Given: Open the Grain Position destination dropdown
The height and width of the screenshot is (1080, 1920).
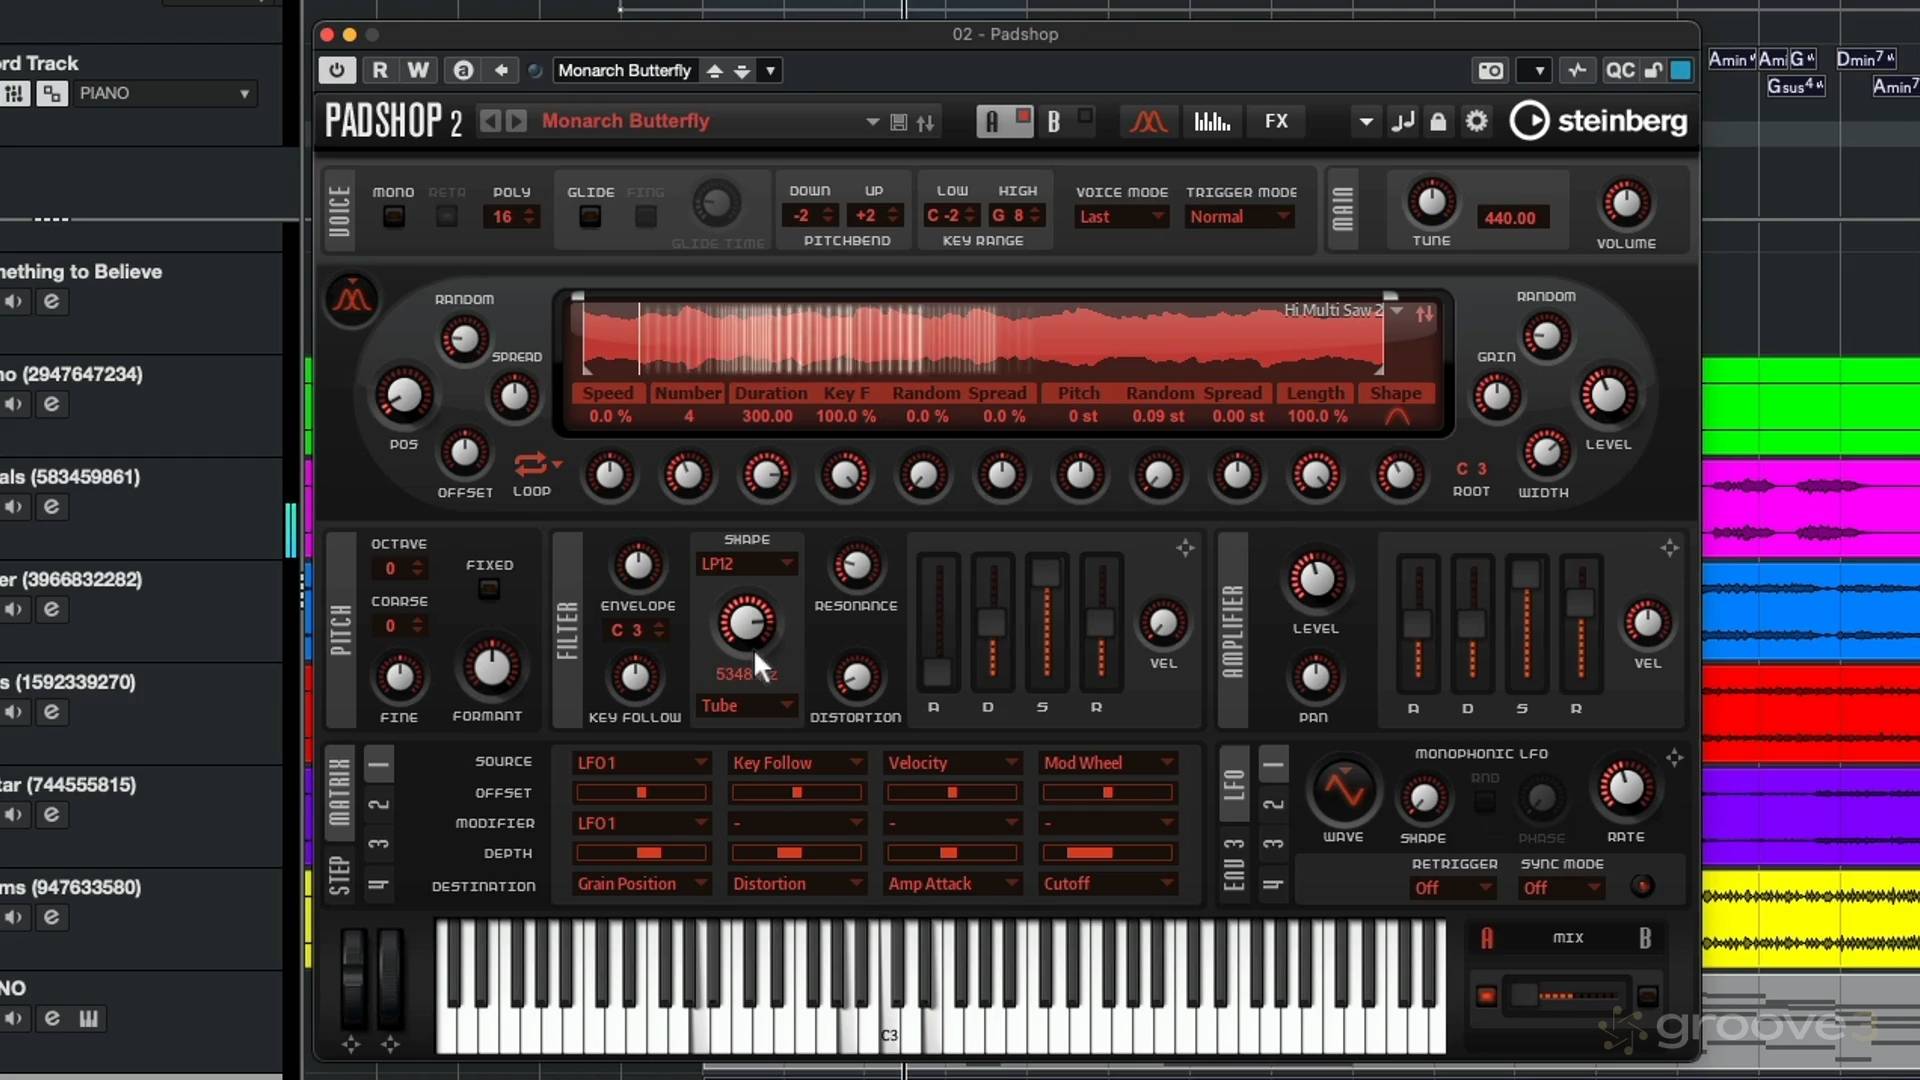Looking at the screenshot, I should (x=641, y=884).
